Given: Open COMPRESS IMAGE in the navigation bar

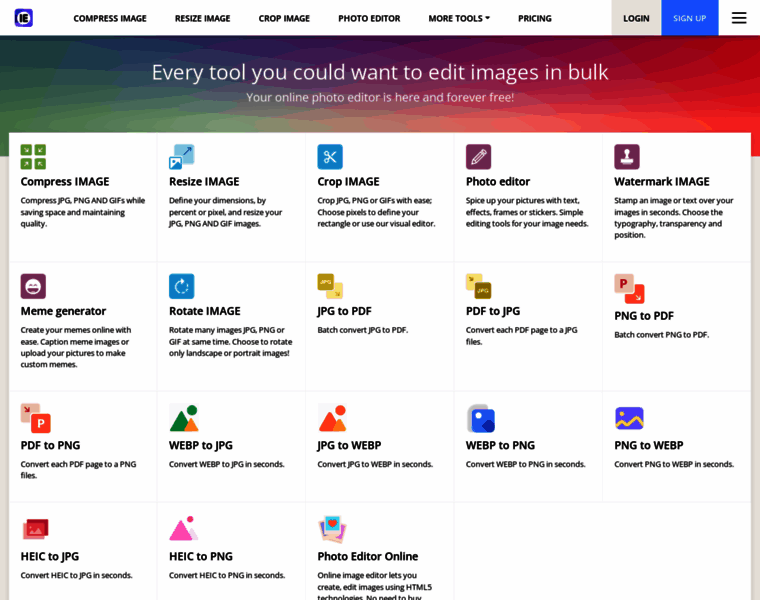Looking at the screenshot, I should coord(110,18).
